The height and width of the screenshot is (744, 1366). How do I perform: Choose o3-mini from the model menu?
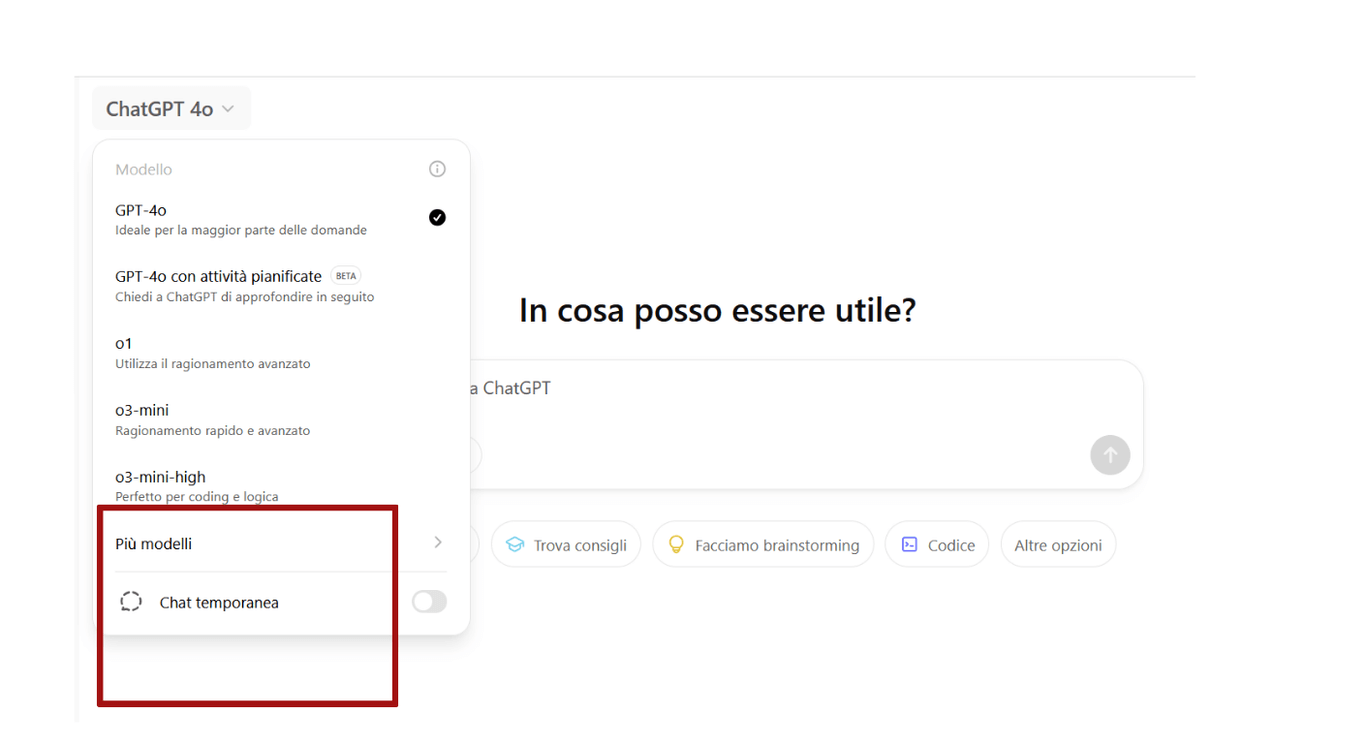[200, 419]
